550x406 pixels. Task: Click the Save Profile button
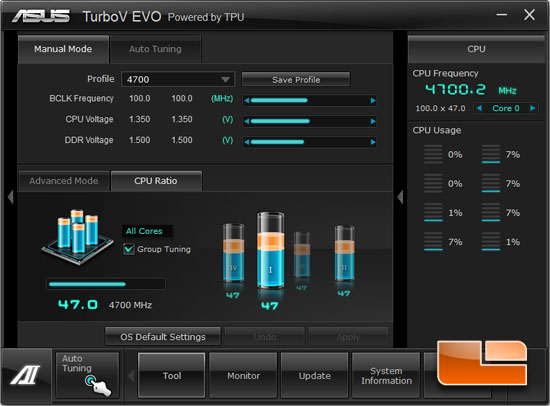(x=296, y=80)
